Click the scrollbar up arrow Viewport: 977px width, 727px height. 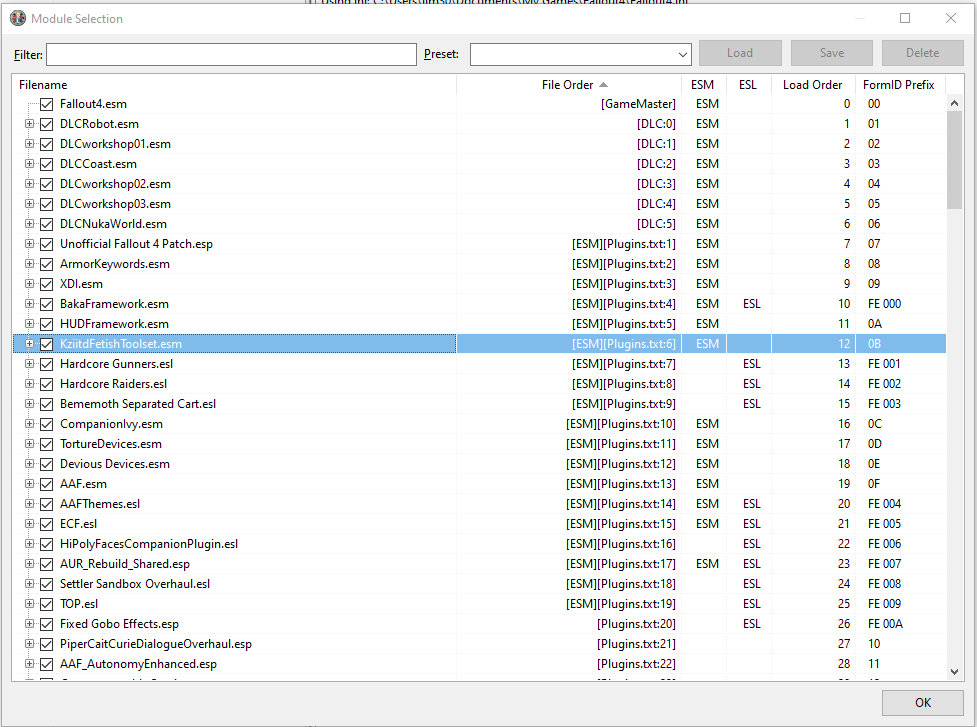point(955,103)
